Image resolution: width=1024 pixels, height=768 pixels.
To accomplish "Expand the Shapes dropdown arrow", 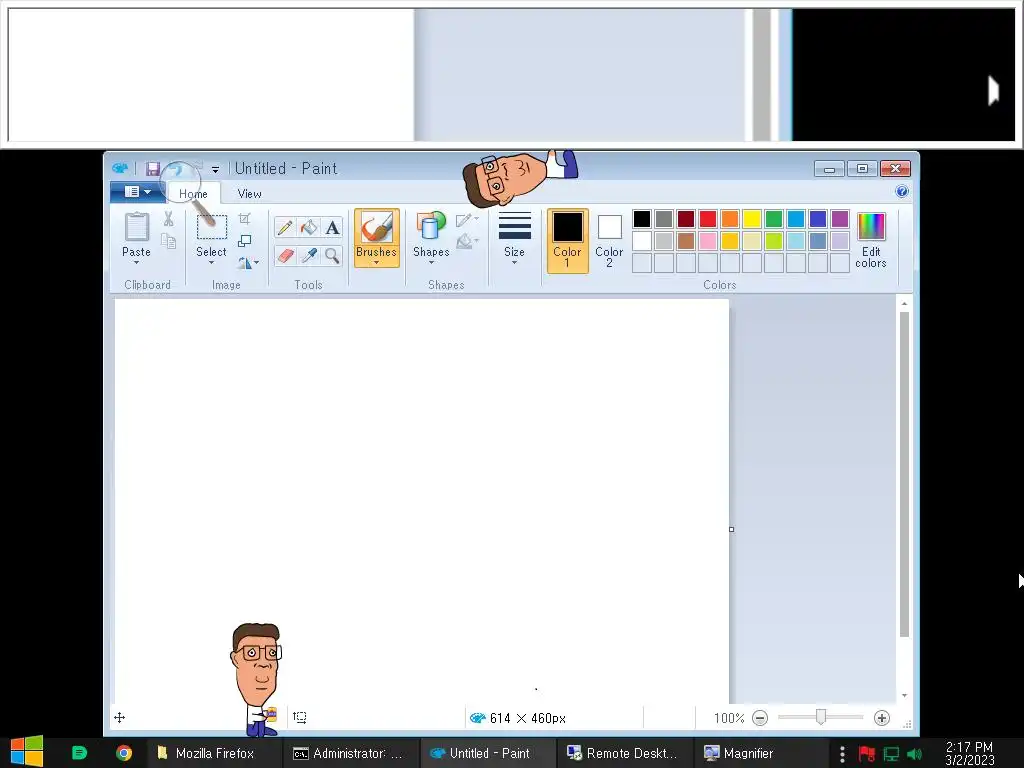I will (431, 263).
